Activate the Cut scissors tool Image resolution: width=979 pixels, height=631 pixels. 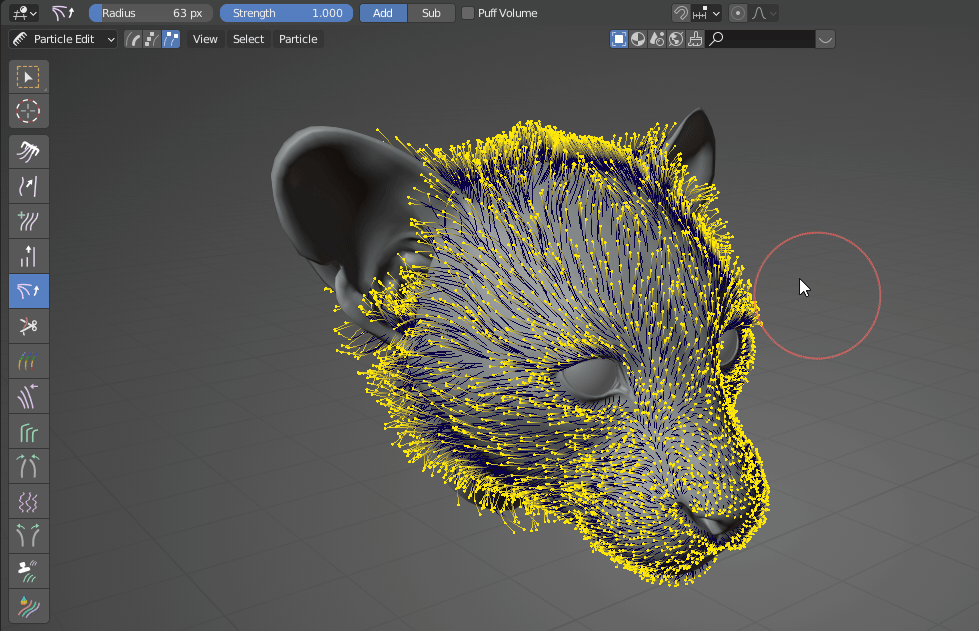point(28,326)
